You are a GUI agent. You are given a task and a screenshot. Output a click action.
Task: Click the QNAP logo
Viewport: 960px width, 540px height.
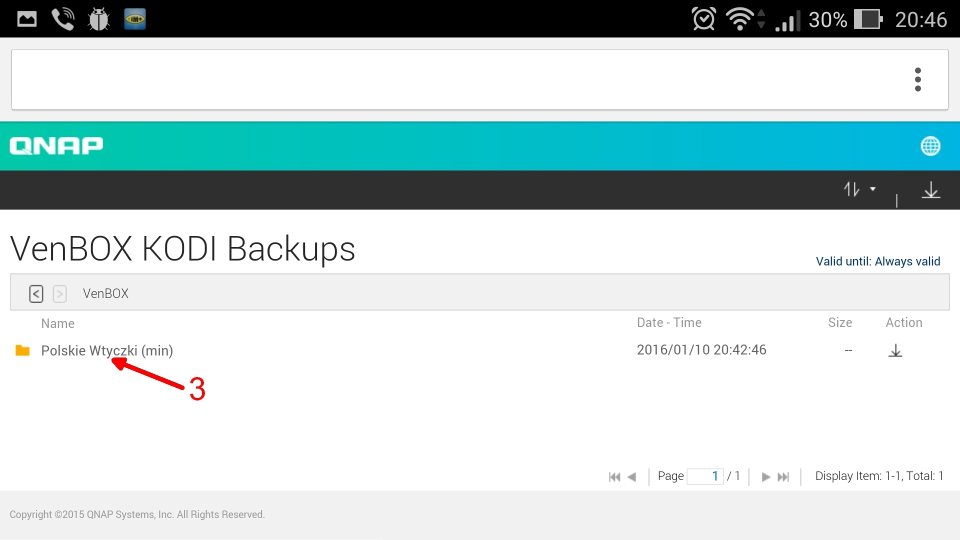[x=56, y=146]
